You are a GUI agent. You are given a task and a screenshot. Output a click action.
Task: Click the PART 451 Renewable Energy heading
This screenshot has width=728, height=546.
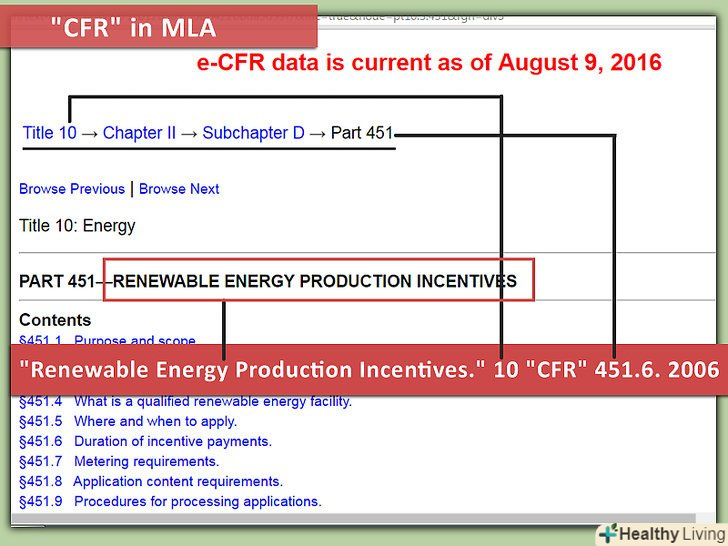click(x=268, y=281)
